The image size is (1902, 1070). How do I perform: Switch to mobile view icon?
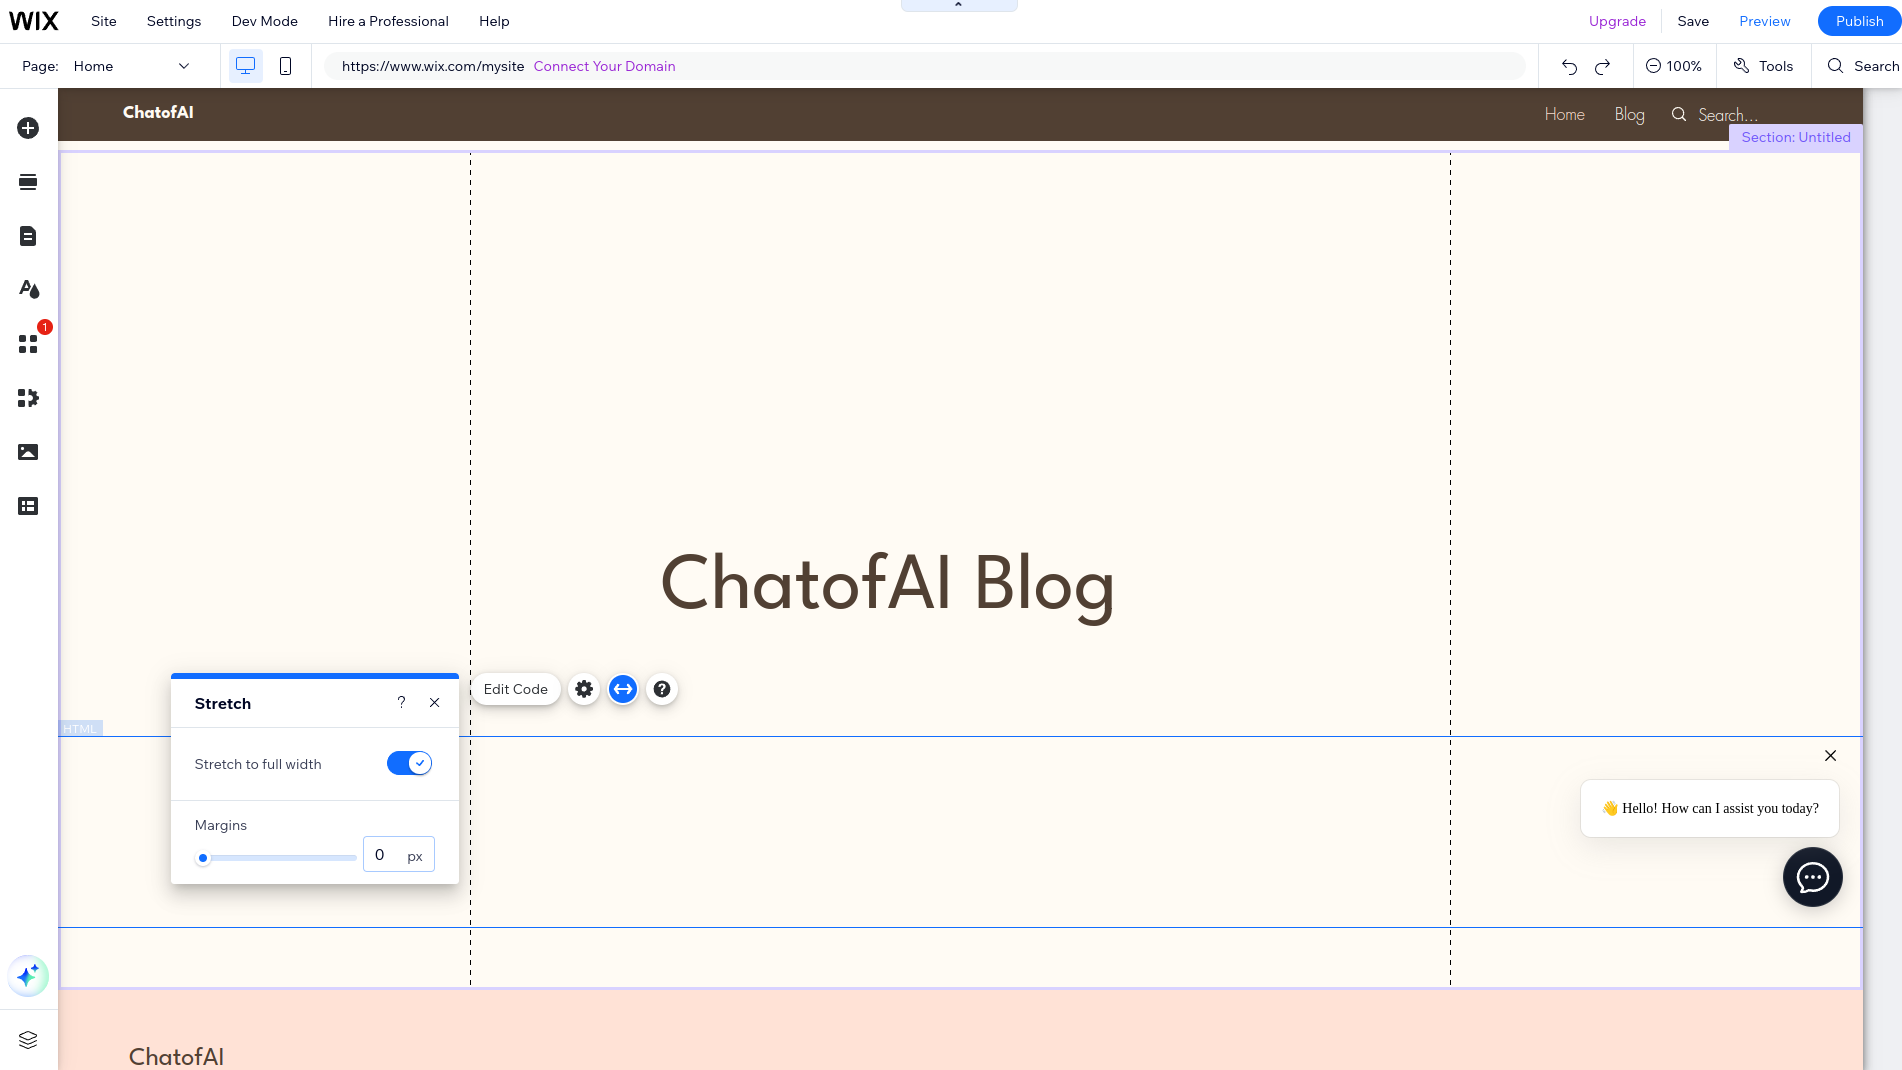[x=285, y=66]
